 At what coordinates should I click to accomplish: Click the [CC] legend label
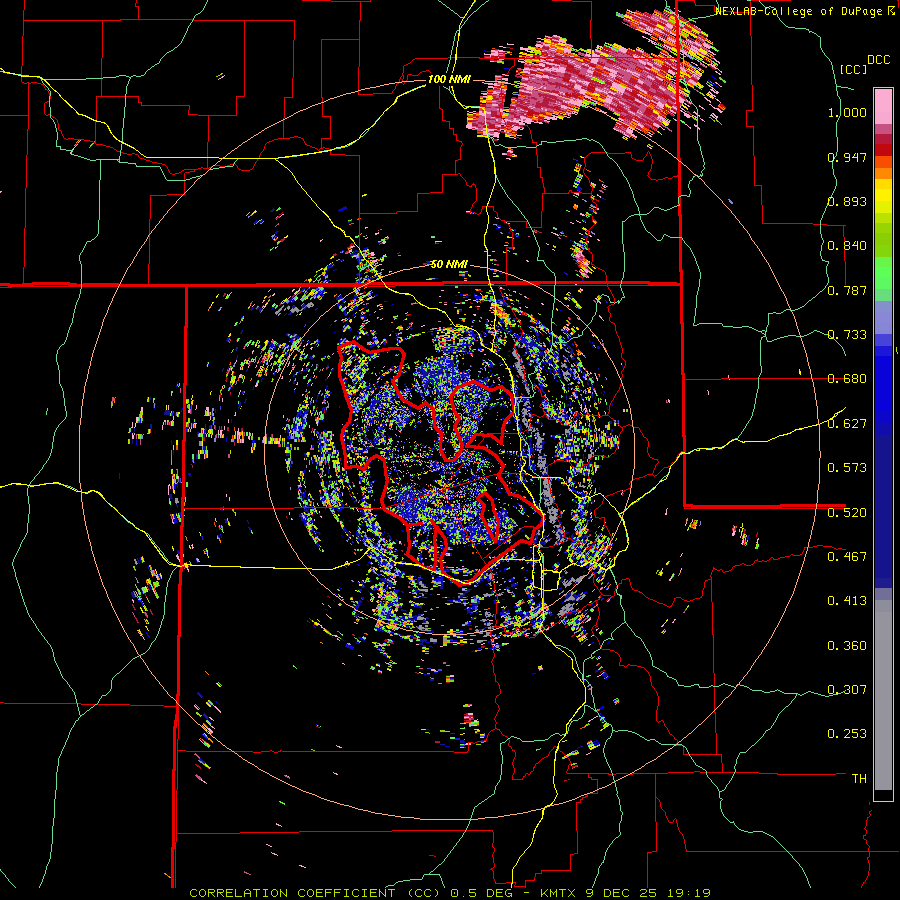(x=853, y=69)
